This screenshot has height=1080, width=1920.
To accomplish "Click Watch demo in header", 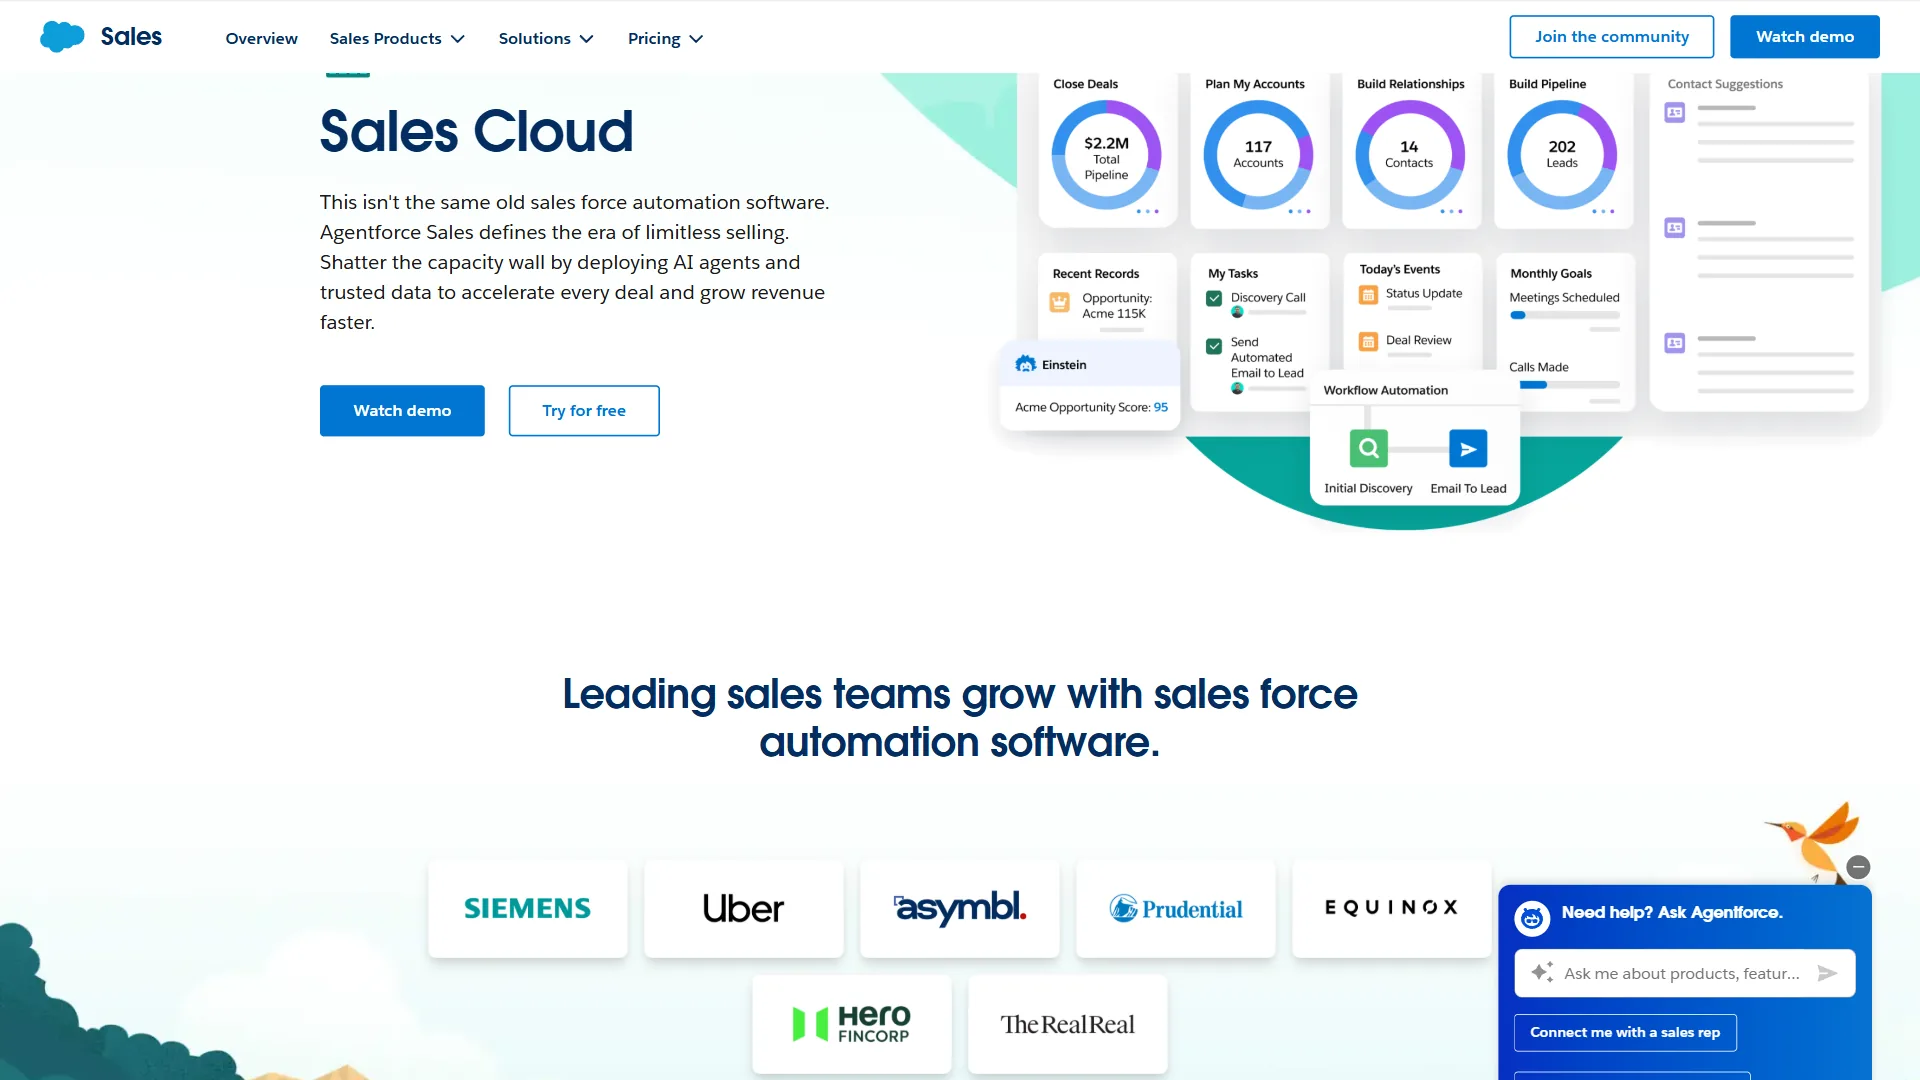I will (x=1804, y=36).
